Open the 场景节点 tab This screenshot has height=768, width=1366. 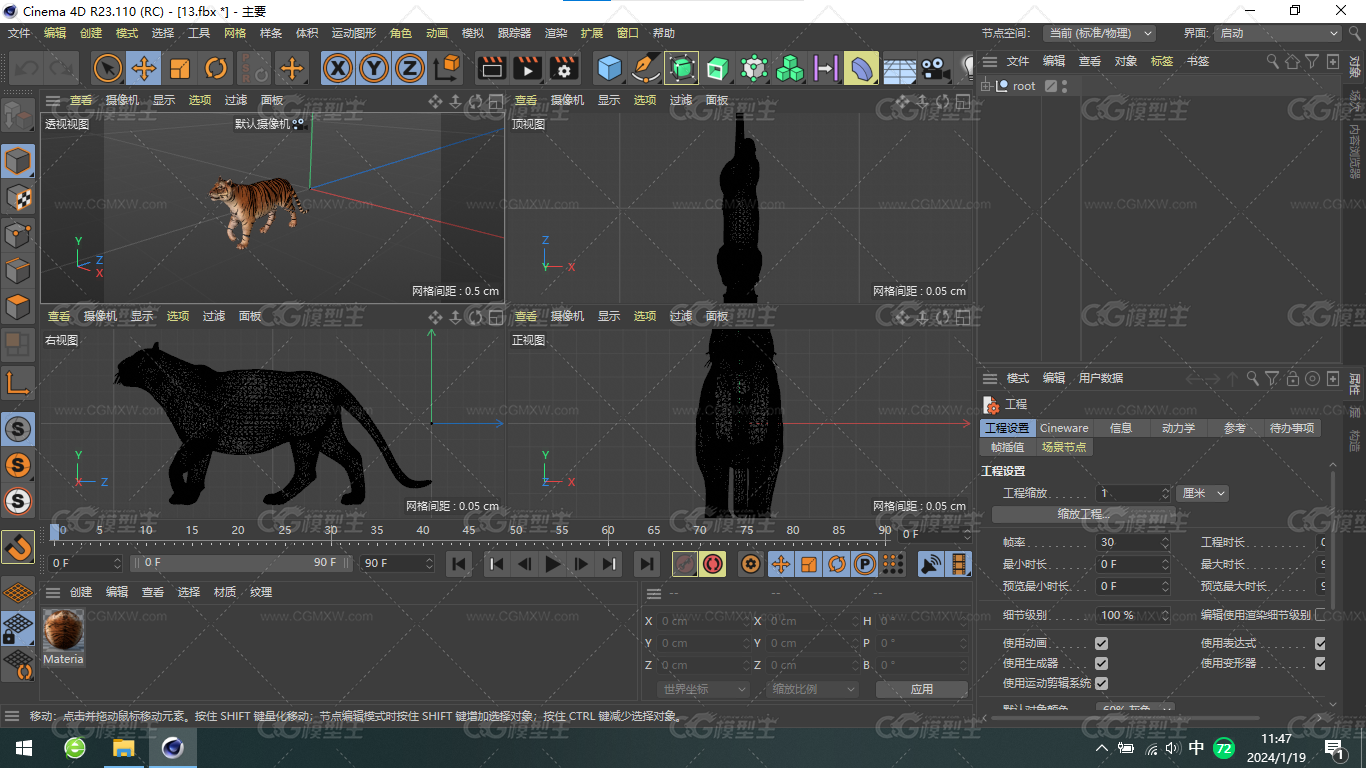1064,447
